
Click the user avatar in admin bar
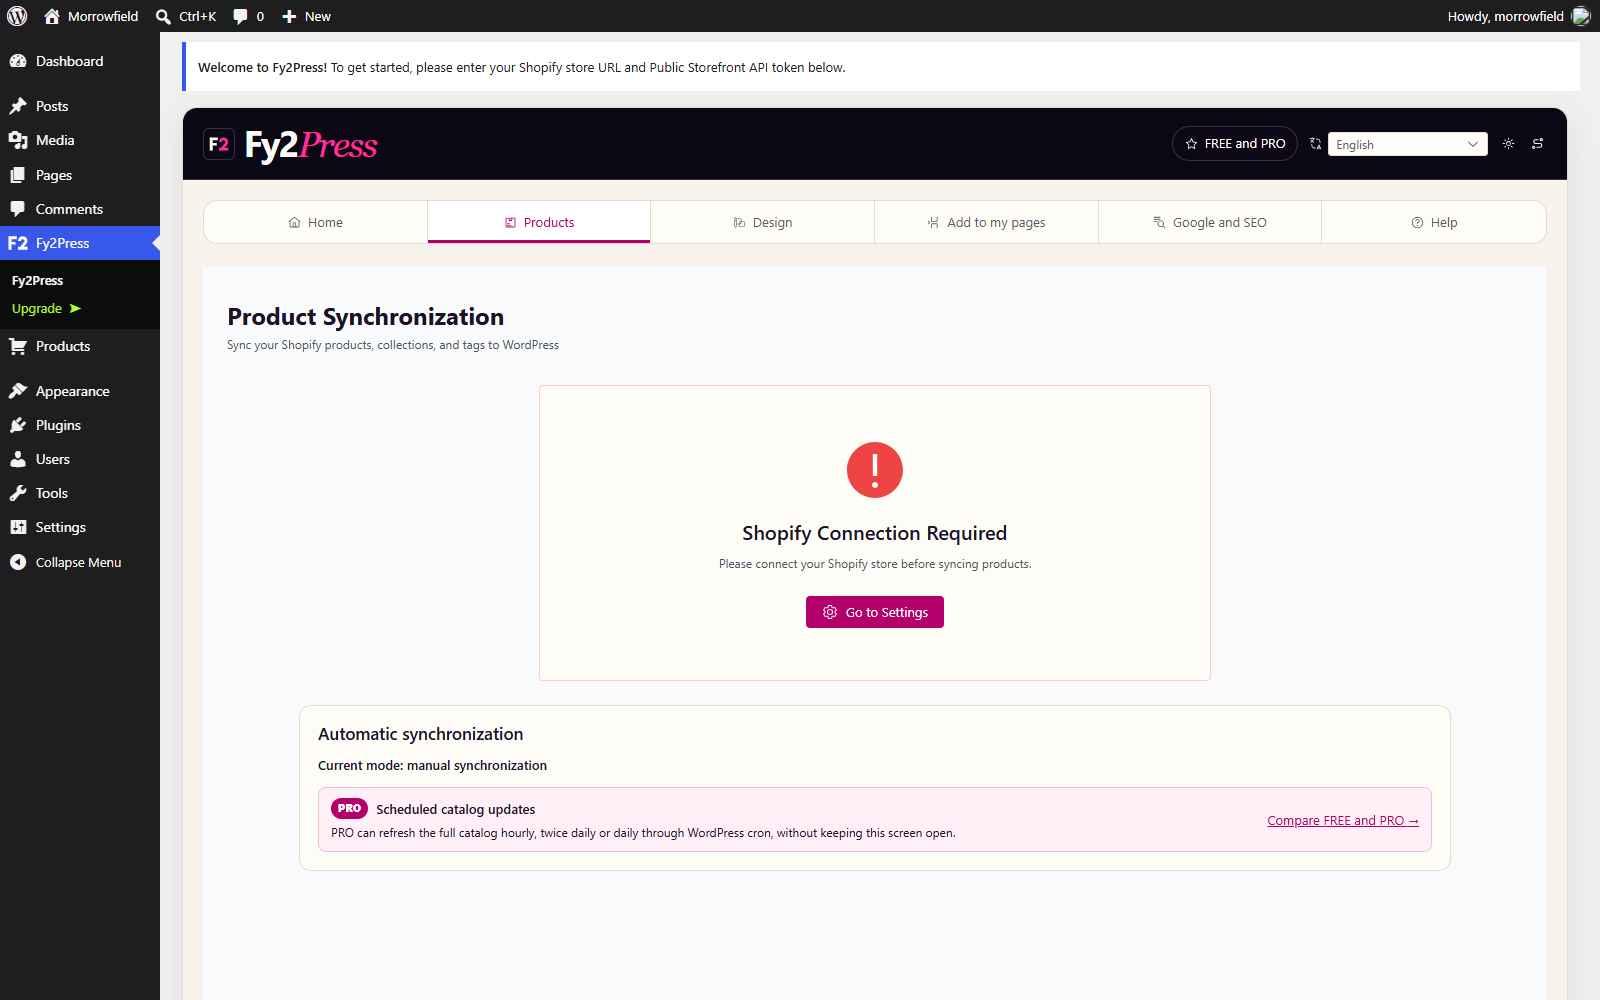click(x=1580, y=16)
